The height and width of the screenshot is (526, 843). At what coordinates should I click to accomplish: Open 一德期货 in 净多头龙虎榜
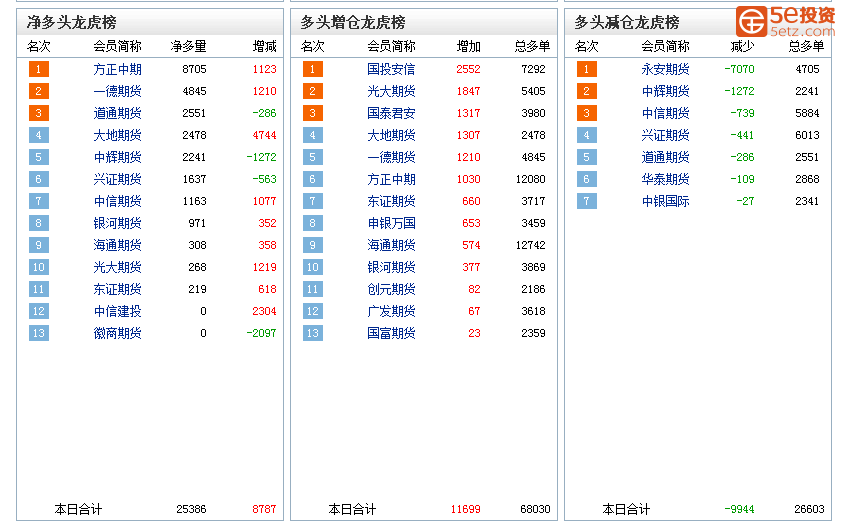click(117, 91)
